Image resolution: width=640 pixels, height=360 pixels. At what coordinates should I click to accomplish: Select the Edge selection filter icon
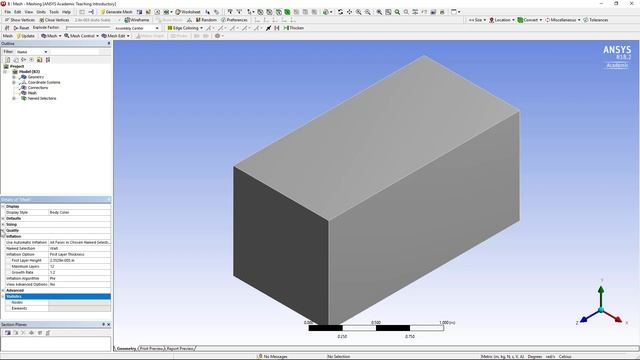[269, 12]
